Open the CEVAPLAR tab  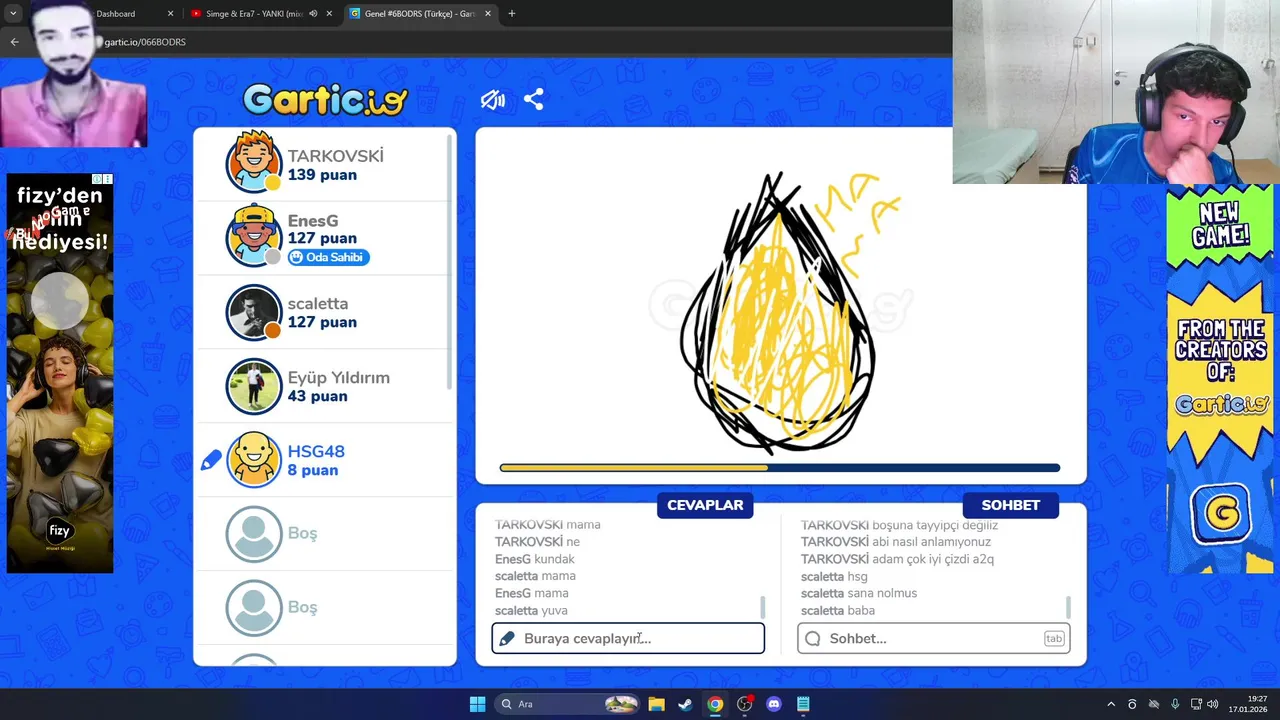tap(705, 505)
